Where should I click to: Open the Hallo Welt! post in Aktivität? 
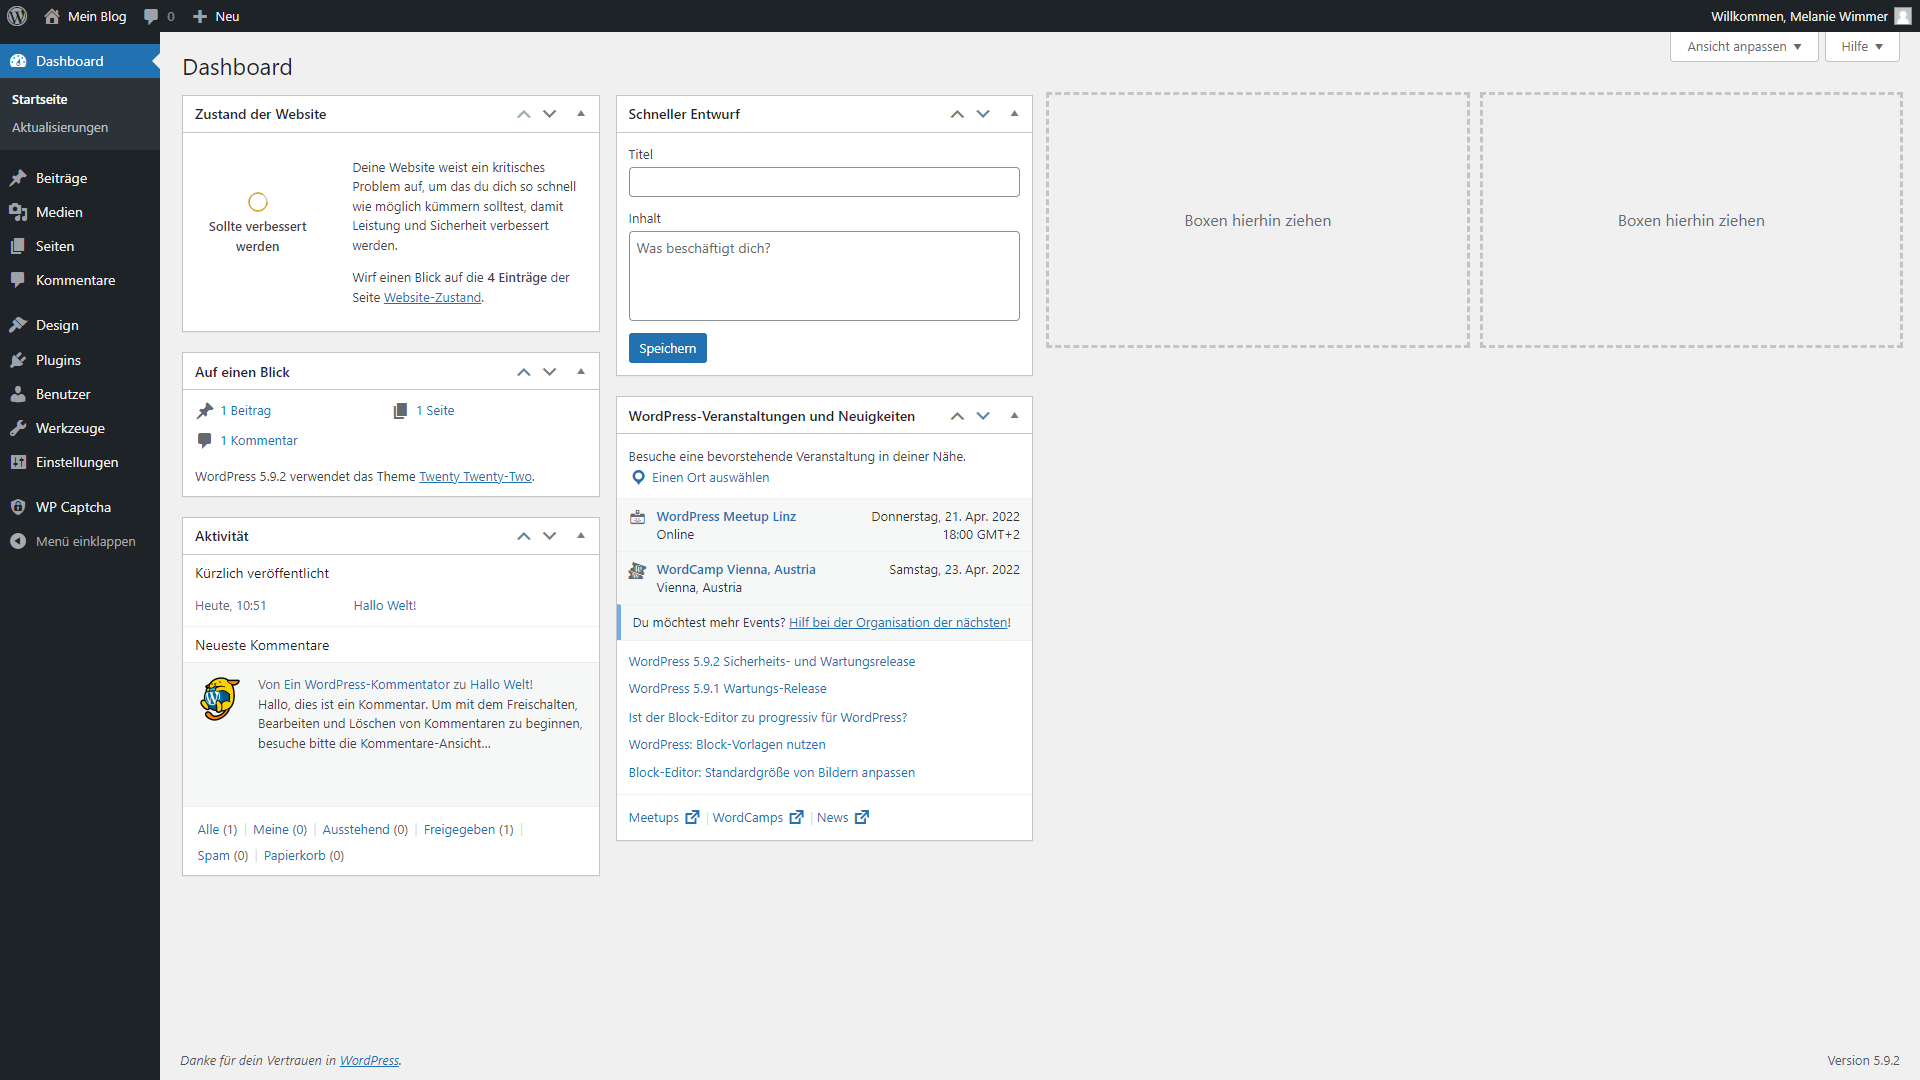[x=384, y=605]
